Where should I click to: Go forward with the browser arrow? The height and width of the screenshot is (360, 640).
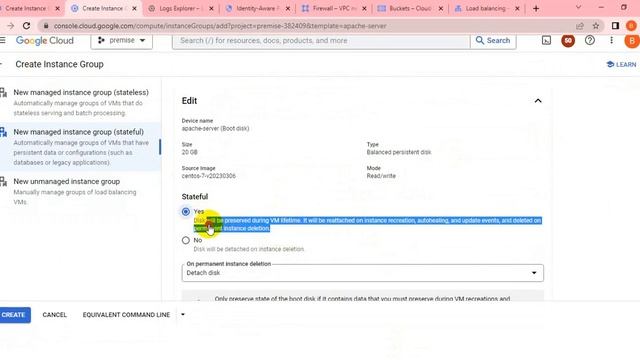11,26
